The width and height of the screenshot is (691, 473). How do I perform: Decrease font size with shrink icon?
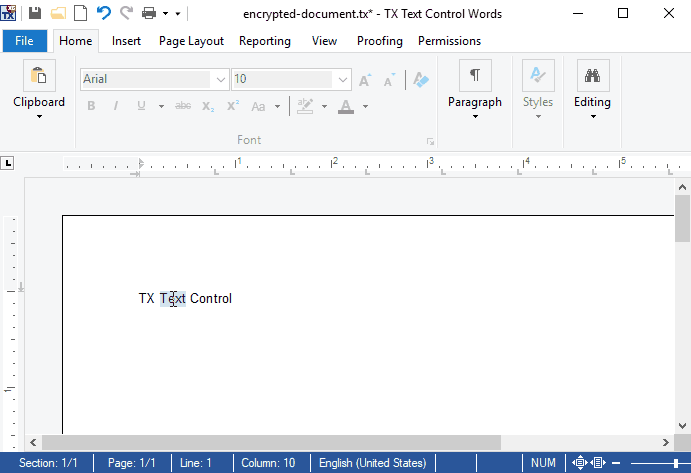click(x=389, y=80)
